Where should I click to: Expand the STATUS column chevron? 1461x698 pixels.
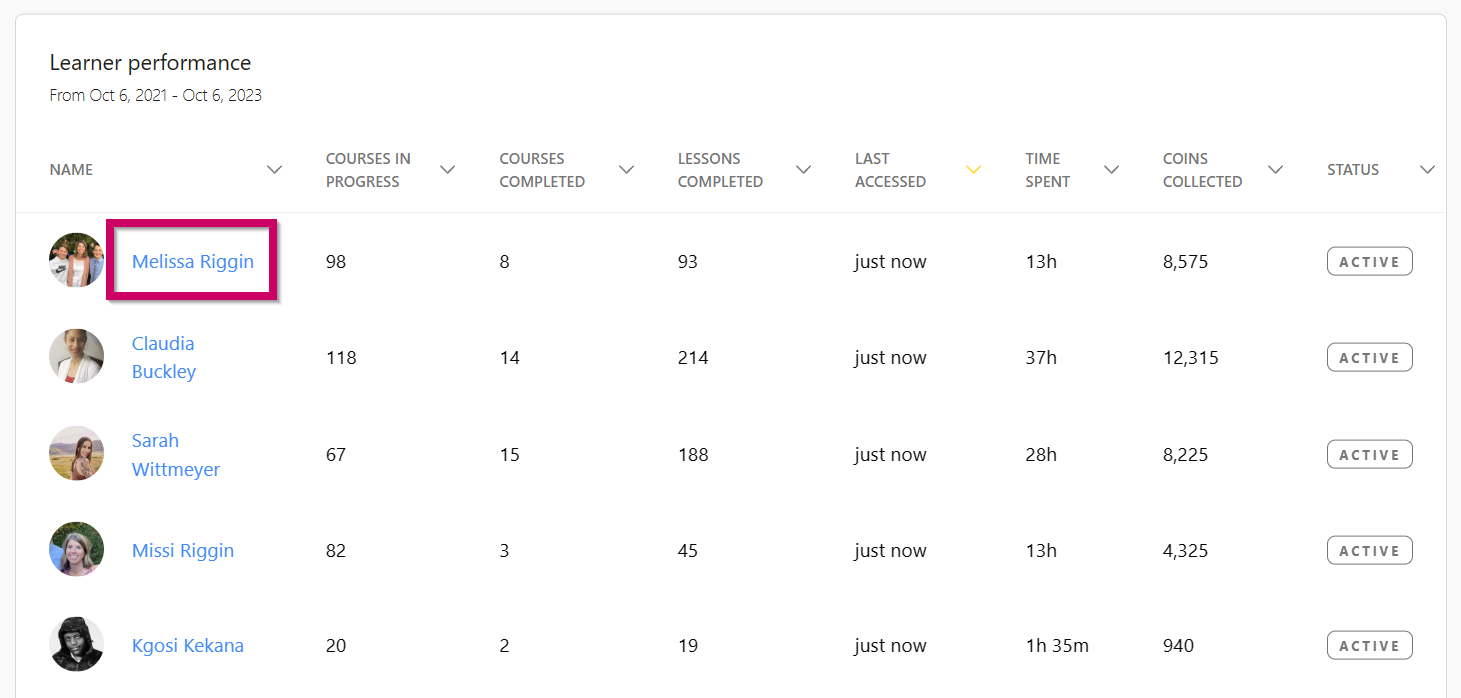pyautogui.click(x=1427, y=170)
